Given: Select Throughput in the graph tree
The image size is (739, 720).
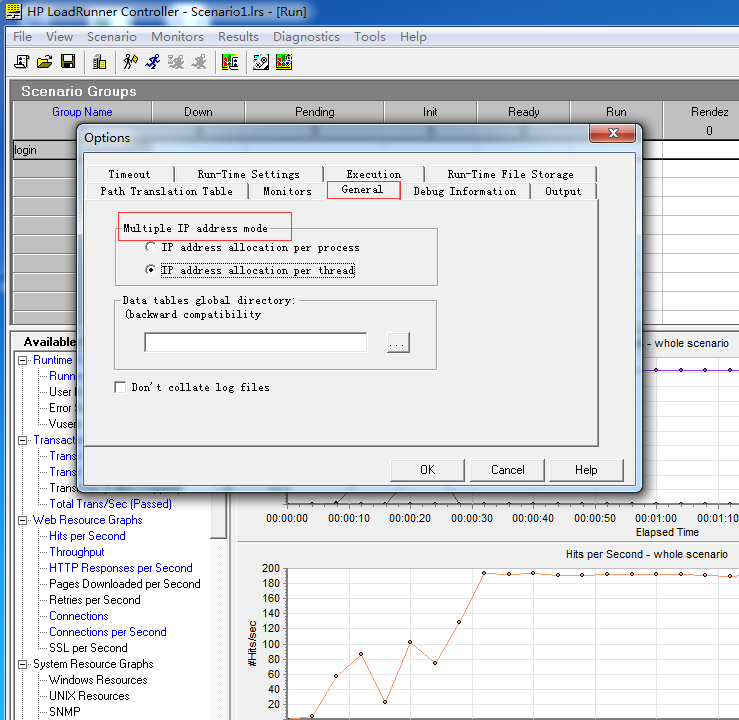Looking at the screenshot, I should click(x=77, y=552).
